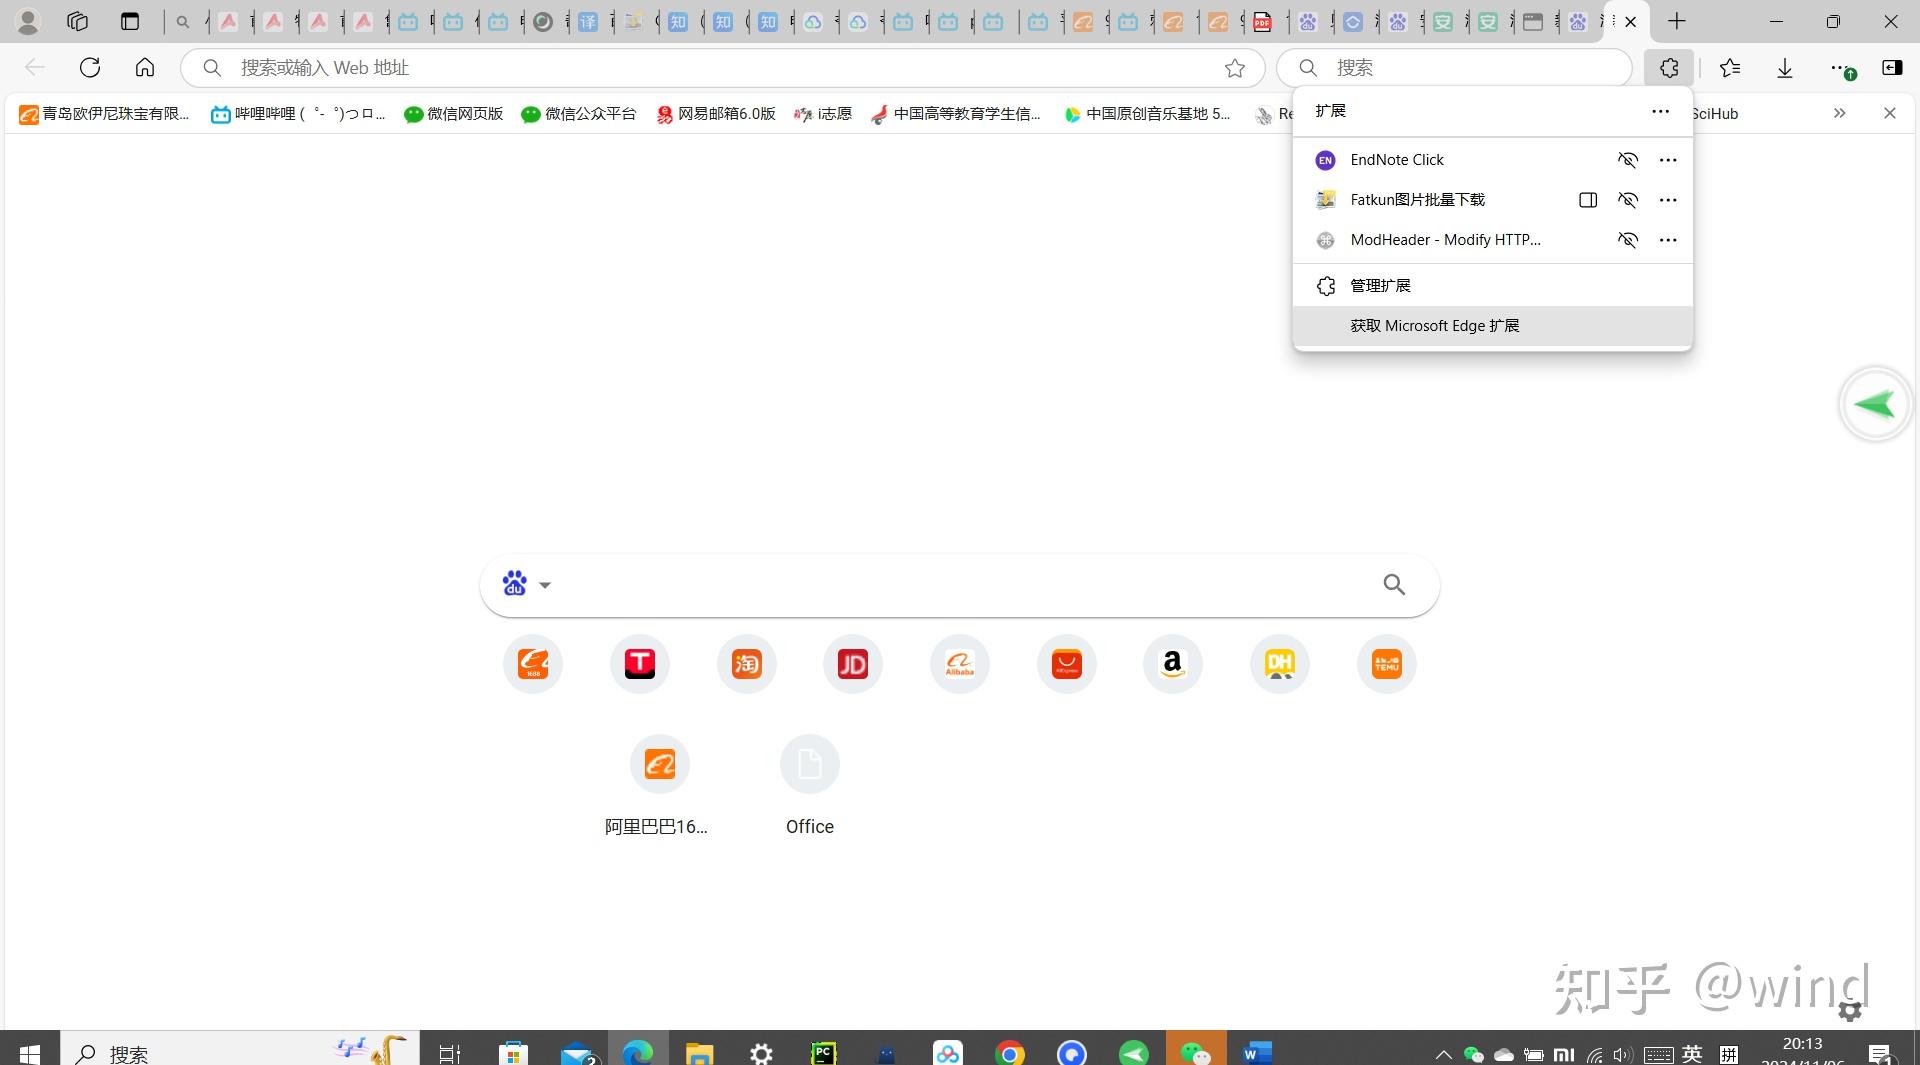This screenshot has height=1065, width=1920.
Task: Expand search engine dropdown next to Baidu logo
Action: 545,585
